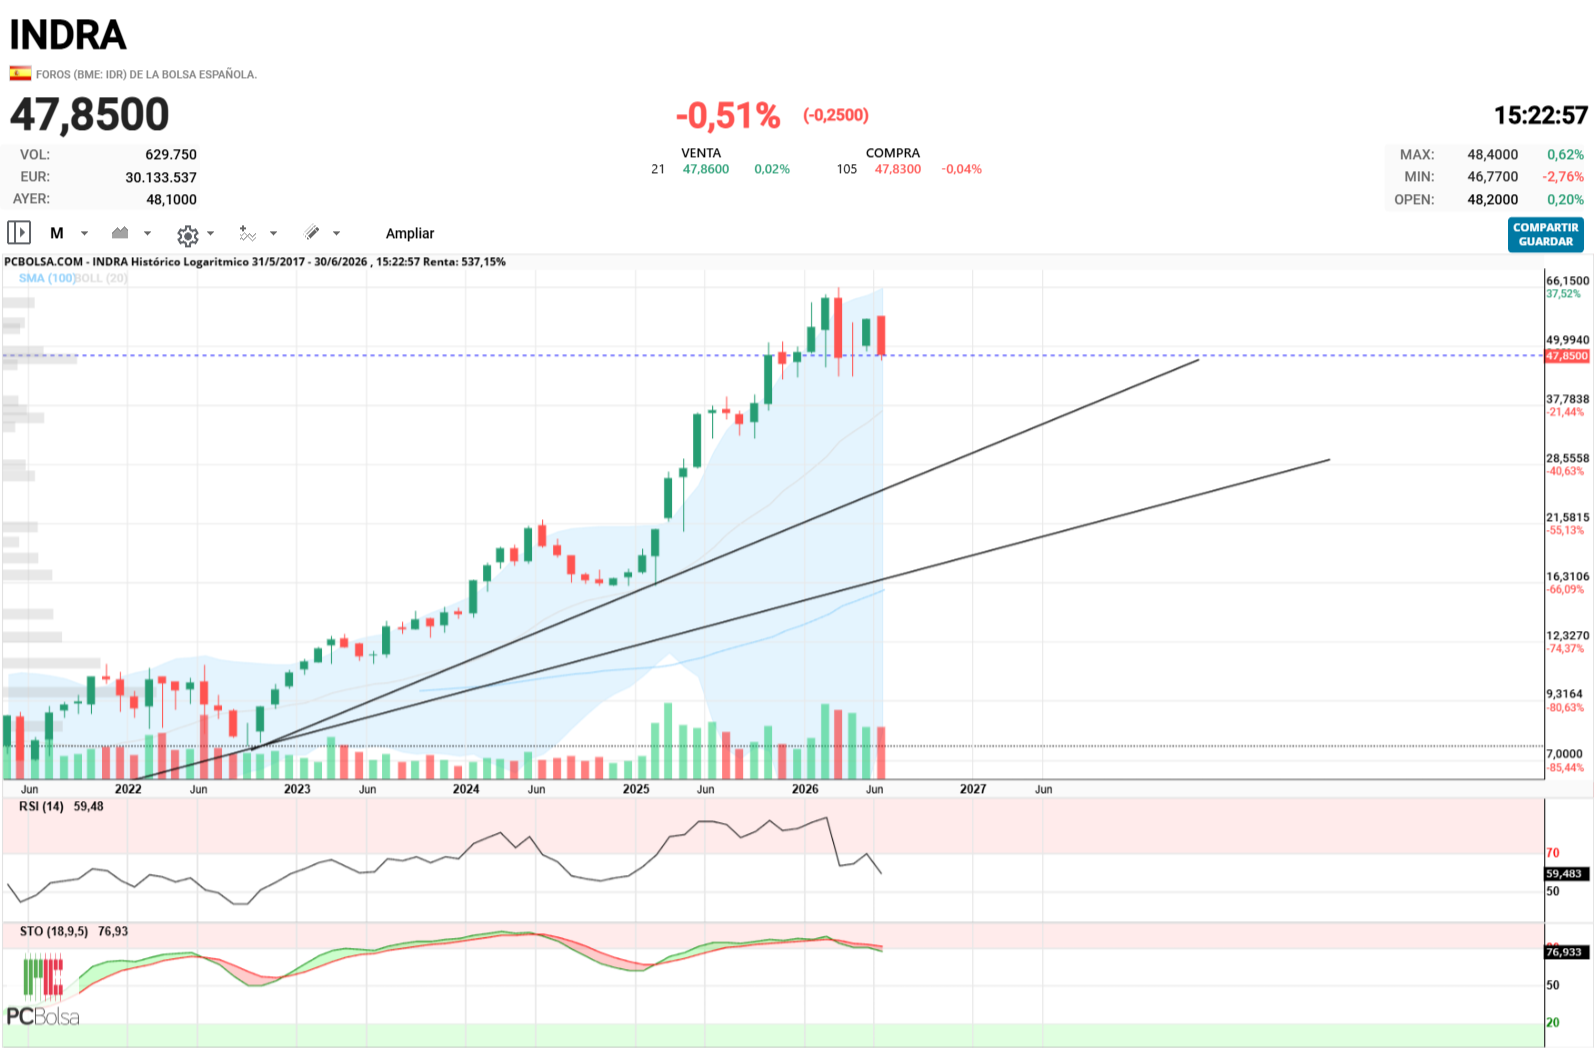
Task: Click the chart header PCBOLSA.COM description text
Action: (255, 262)
